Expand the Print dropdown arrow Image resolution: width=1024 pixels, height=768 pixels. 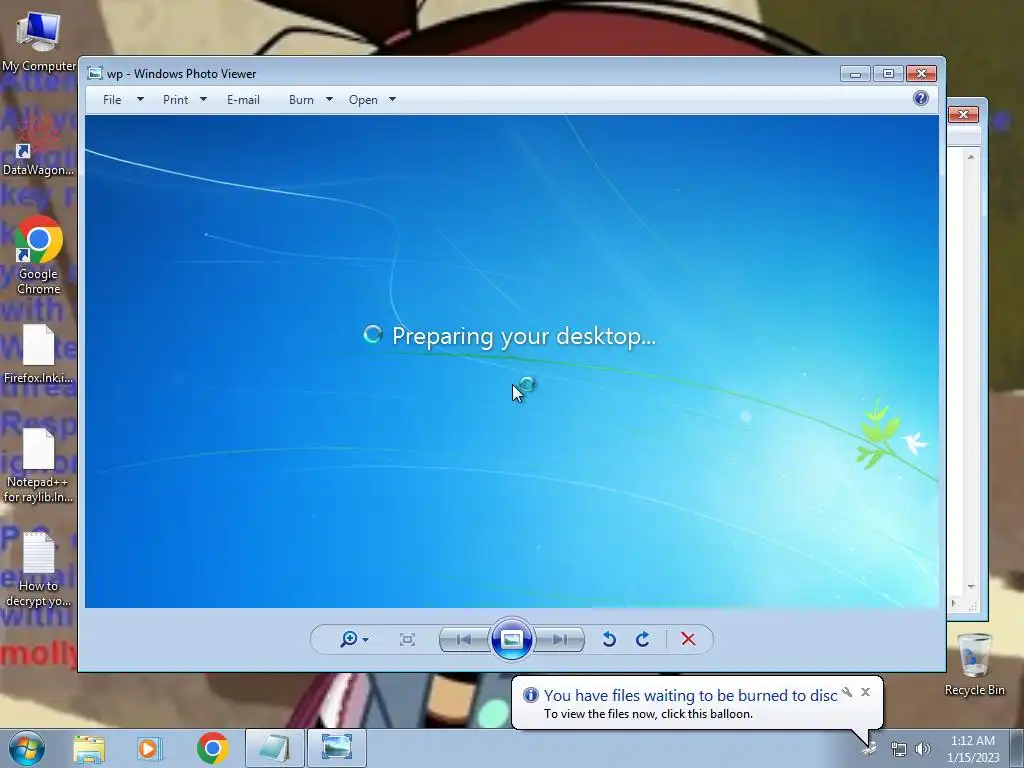point(203,99)
